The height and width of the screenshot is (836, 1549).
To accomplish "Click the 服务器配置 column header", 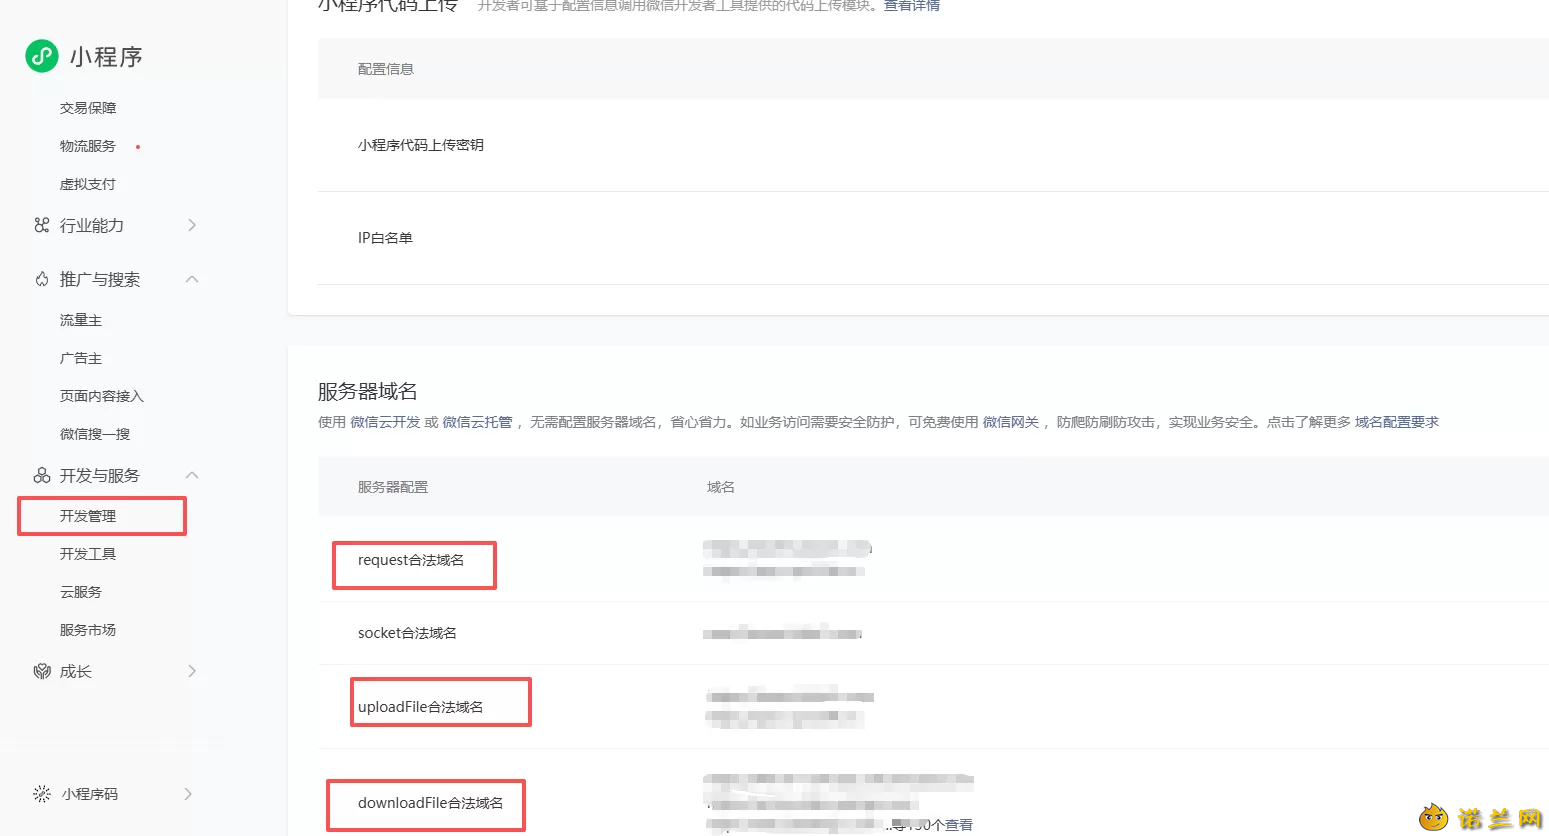I will coord(393,487).
